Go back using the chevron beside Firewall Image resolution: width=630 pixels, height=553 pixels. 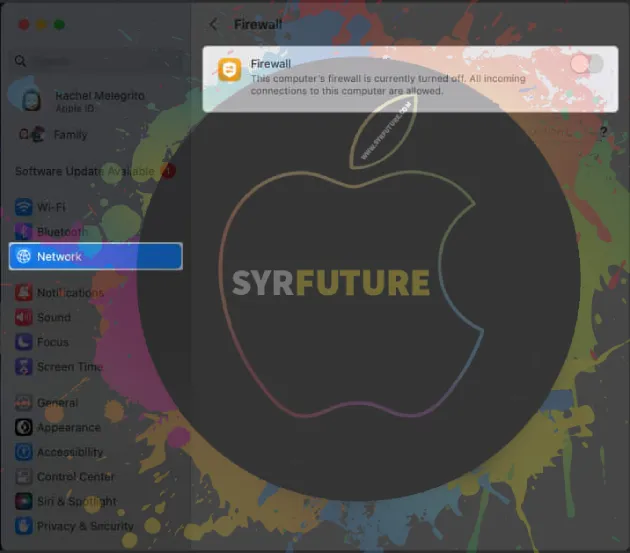tap(213, 25)
